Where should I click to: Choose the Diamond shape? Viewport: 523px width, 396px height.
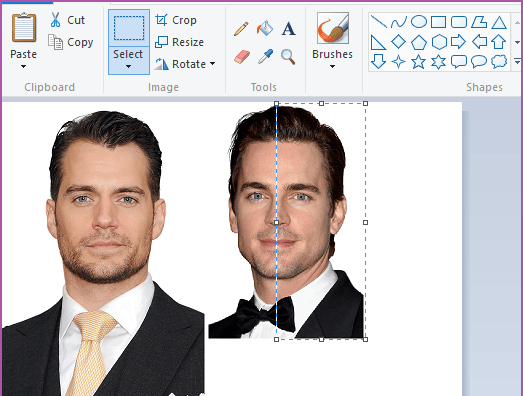[x=399, y=42]
